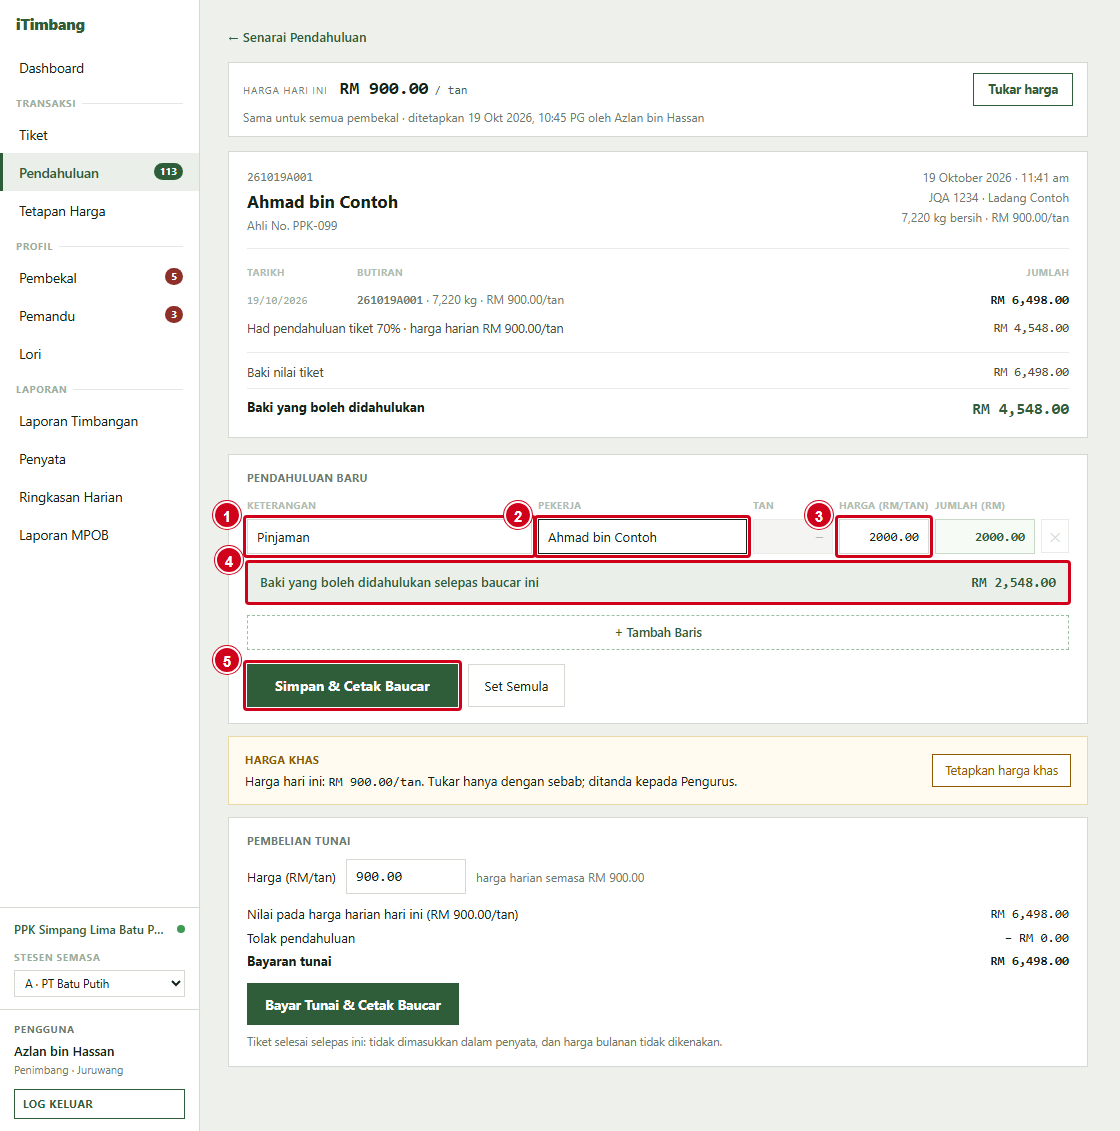This screenshot has width=1120, height=1131.
Task: Click the Pembekal badge showing 5
Action: (x=174, y=277)
